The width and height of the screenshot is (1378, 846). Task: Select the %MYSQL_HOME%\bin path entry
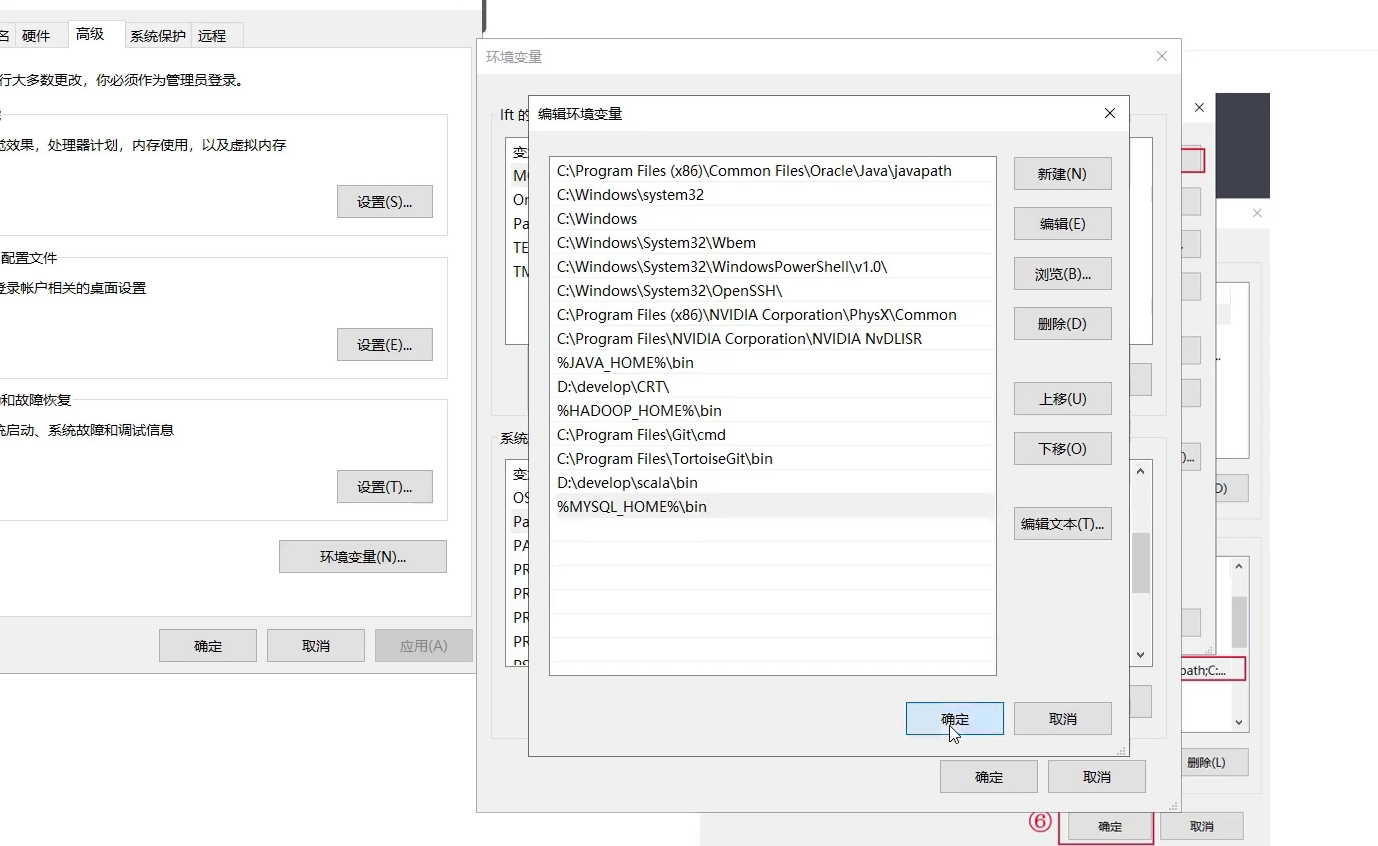[x=773, y=506]
